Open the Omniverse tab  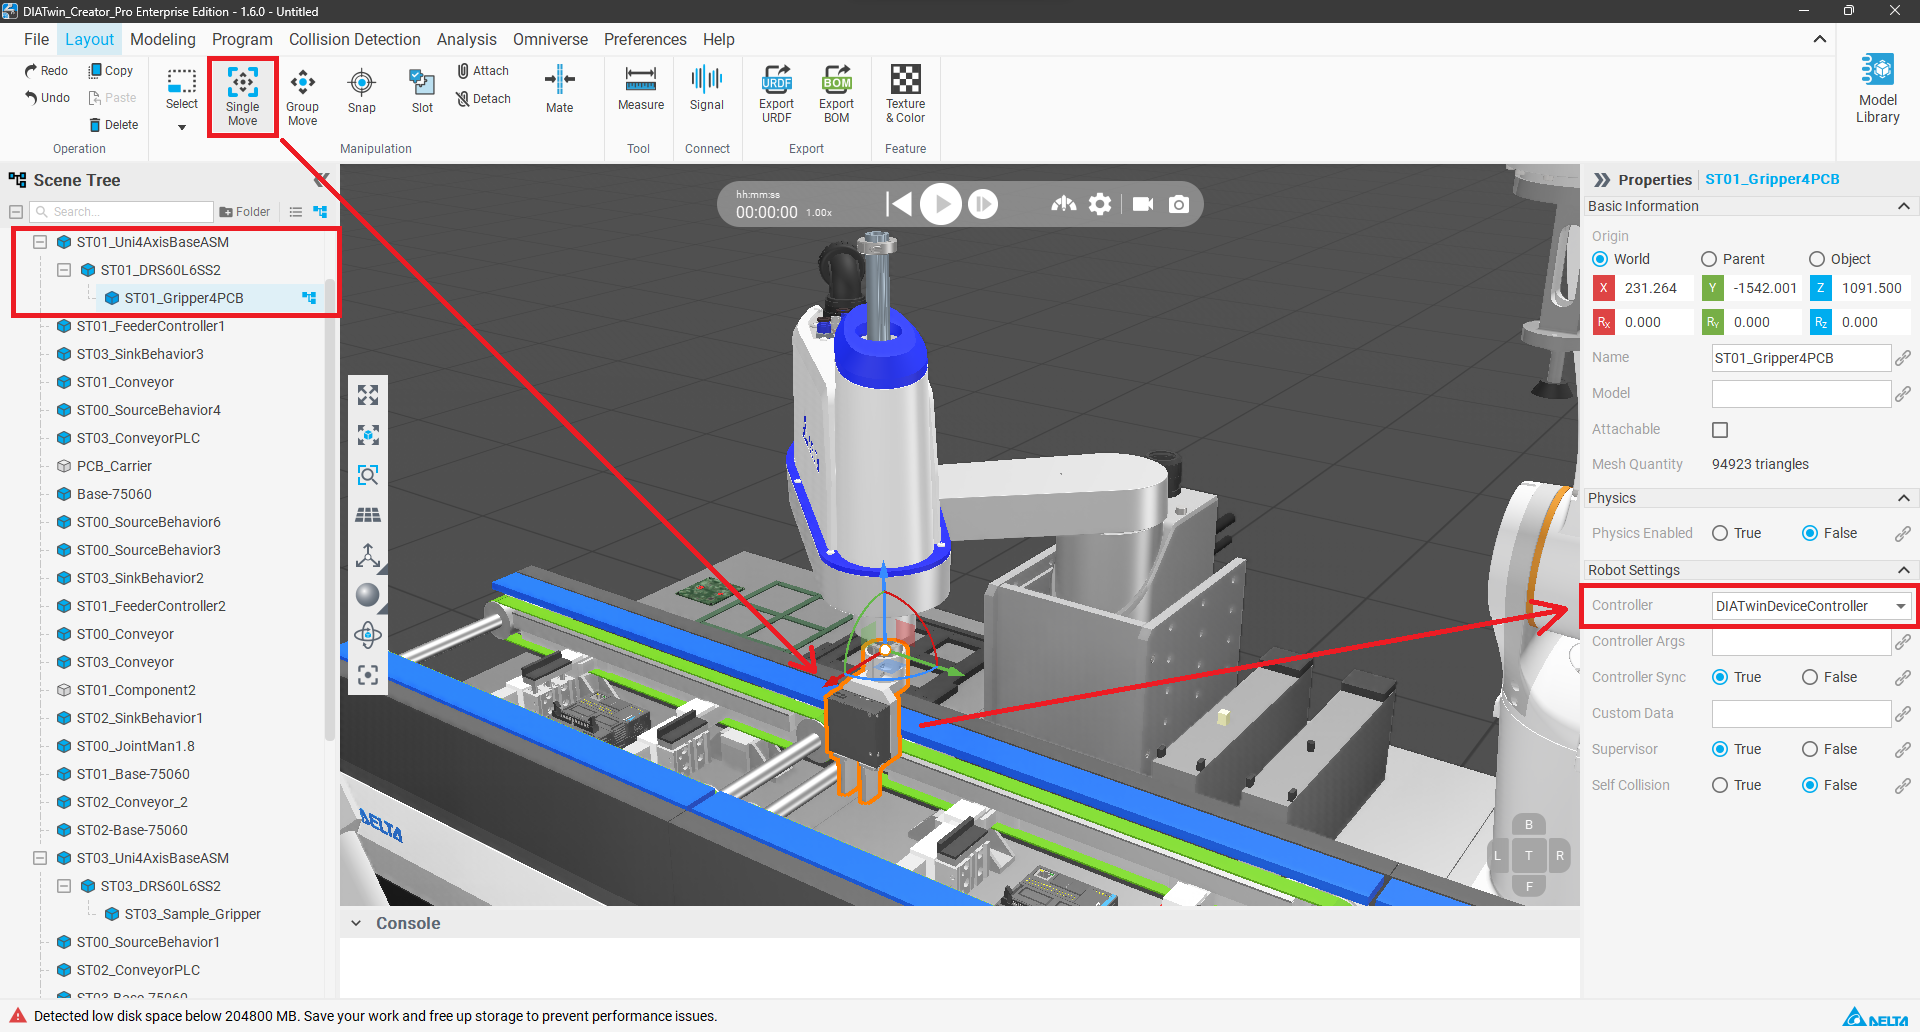pyautogui.click(x=551, y=39)
